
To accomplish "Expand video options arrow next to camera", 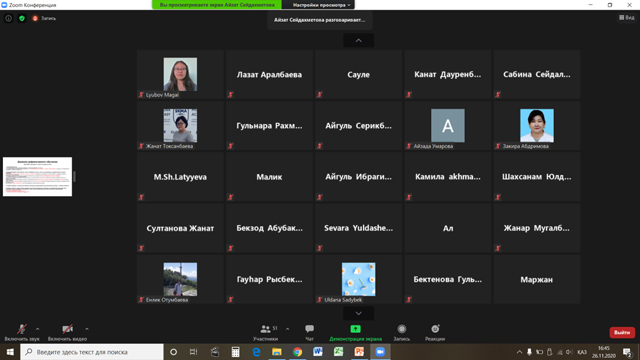I will point(87,329).
